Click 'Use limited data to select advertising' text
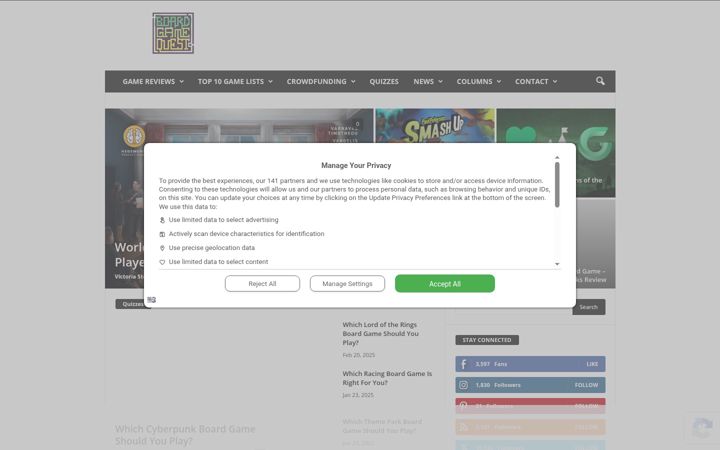Viewport: 720px width, 450px height. pos(223,220)
